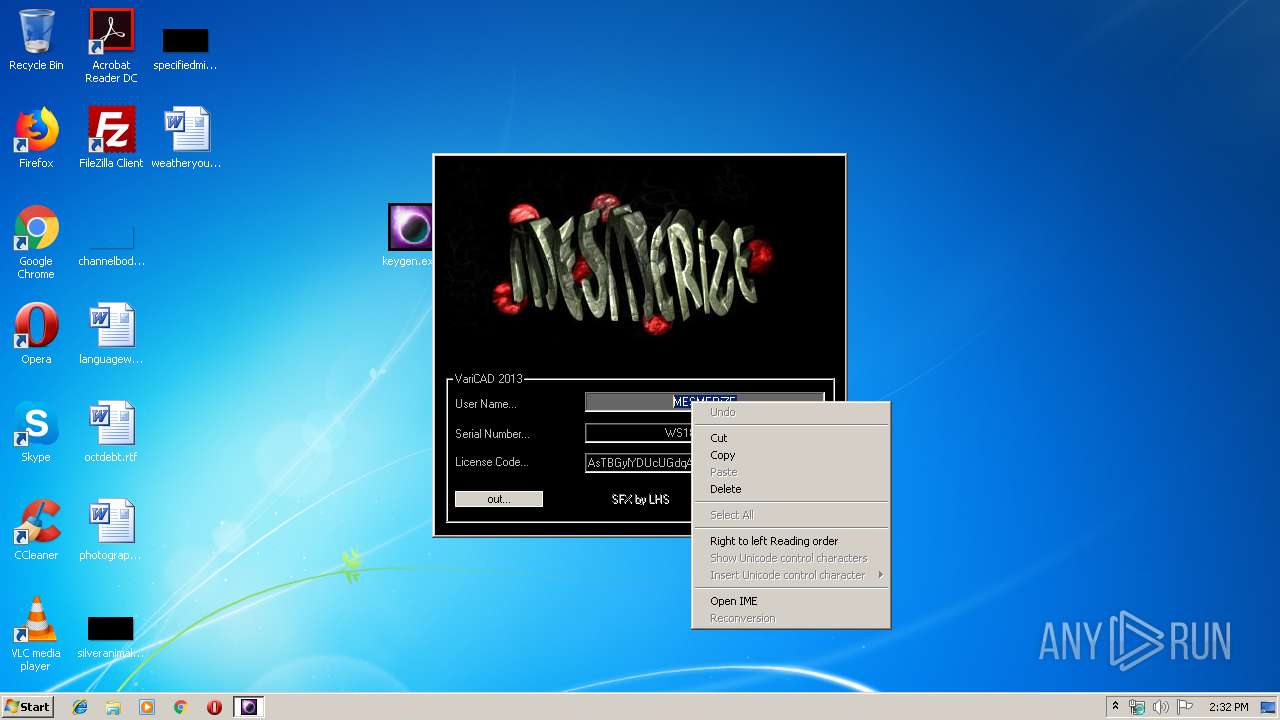Launch Skype from desktop
Screen dimensions: 1280x720
pyautogui.click(x=36, y=432)
